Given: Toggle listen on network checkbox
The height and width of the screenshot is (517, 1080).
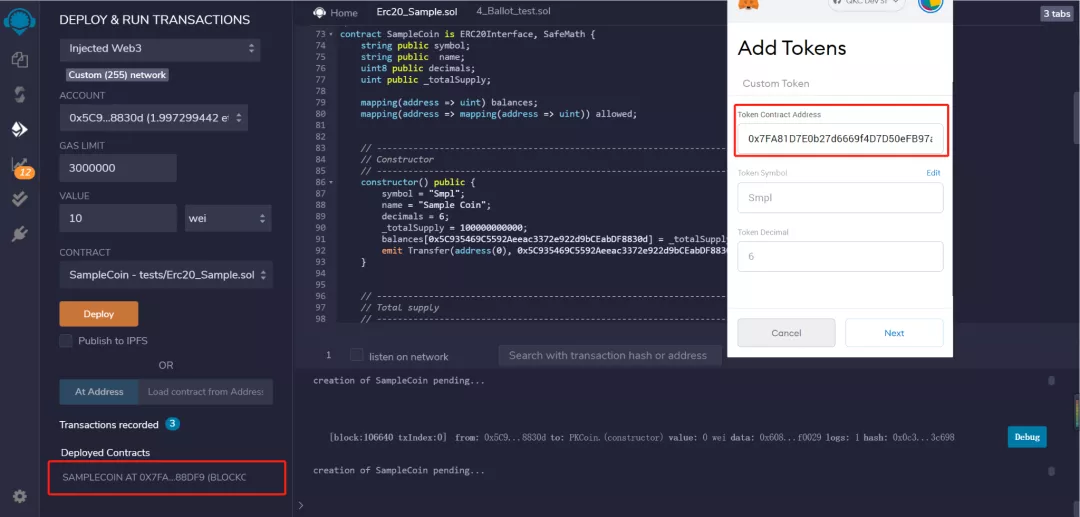Looking at the screenshot, I should pyautogui.click(x=356, y=355).
